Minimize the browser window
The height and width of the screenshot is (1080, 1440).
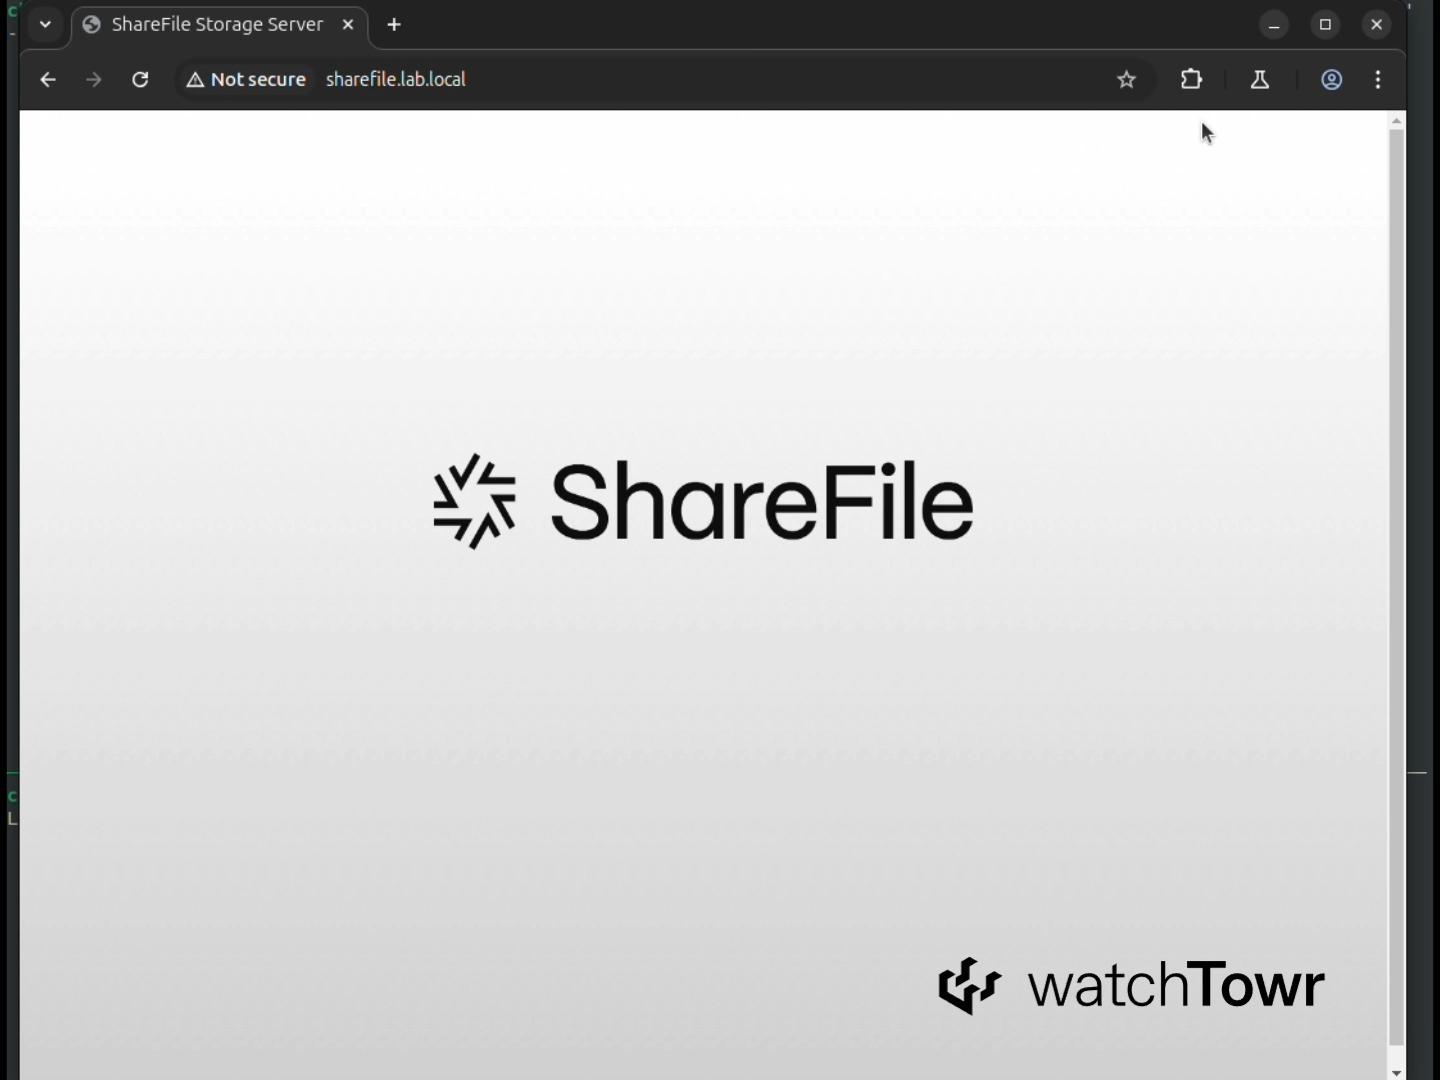click(1274, 25)
